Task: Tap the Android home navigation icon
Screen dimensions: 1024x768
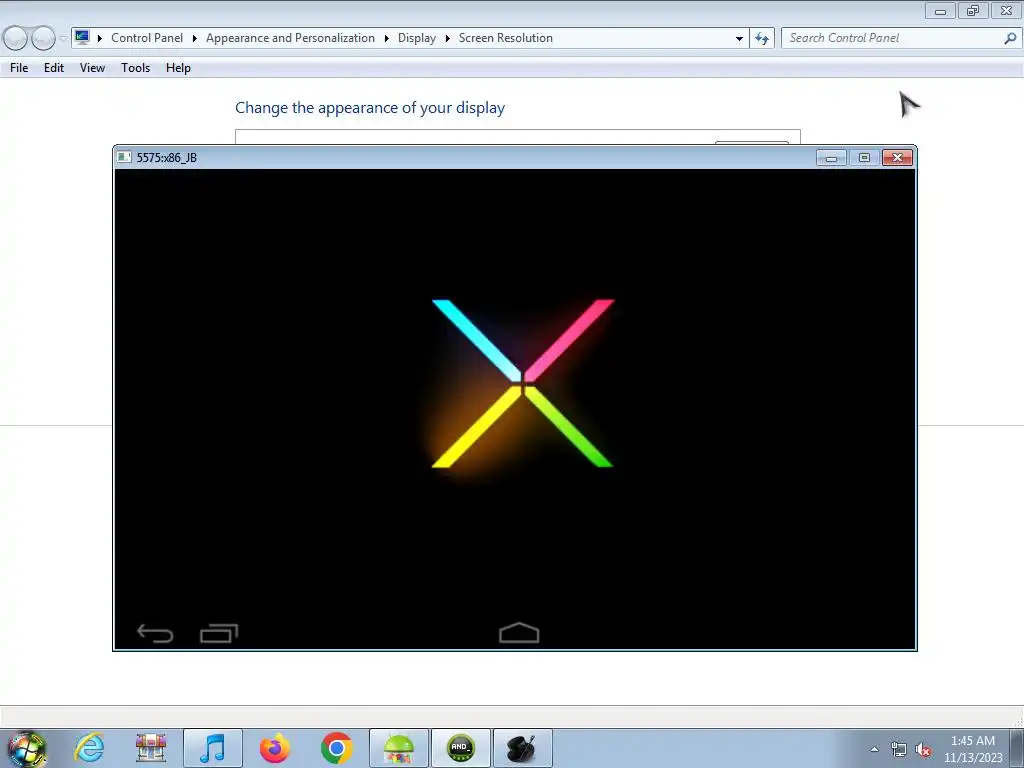Action: (x=519, y=633)
